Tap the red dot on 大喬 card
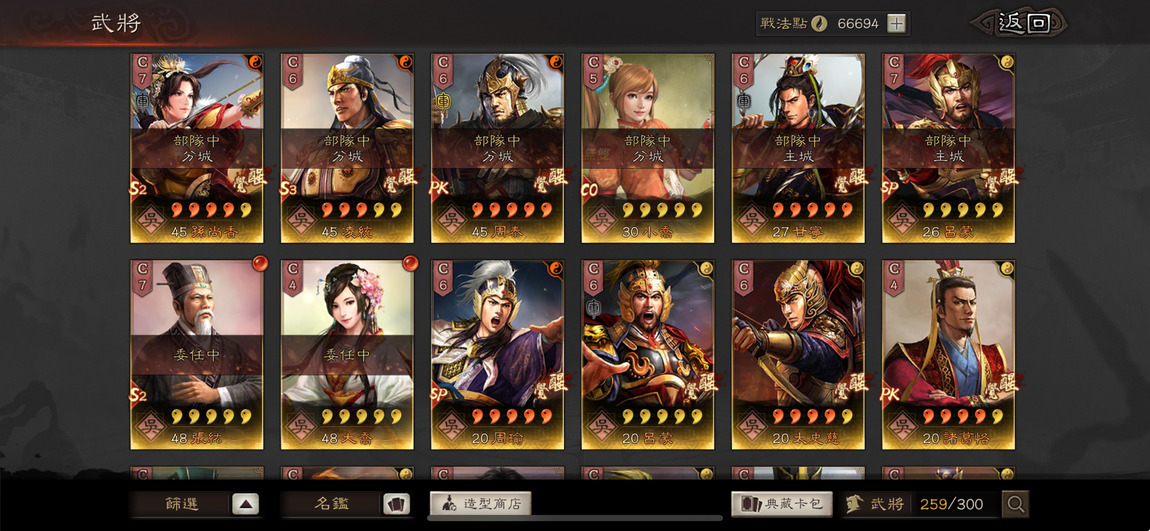Image resolution: width=1150 pixels, height=531 pixels. [410, 263]
